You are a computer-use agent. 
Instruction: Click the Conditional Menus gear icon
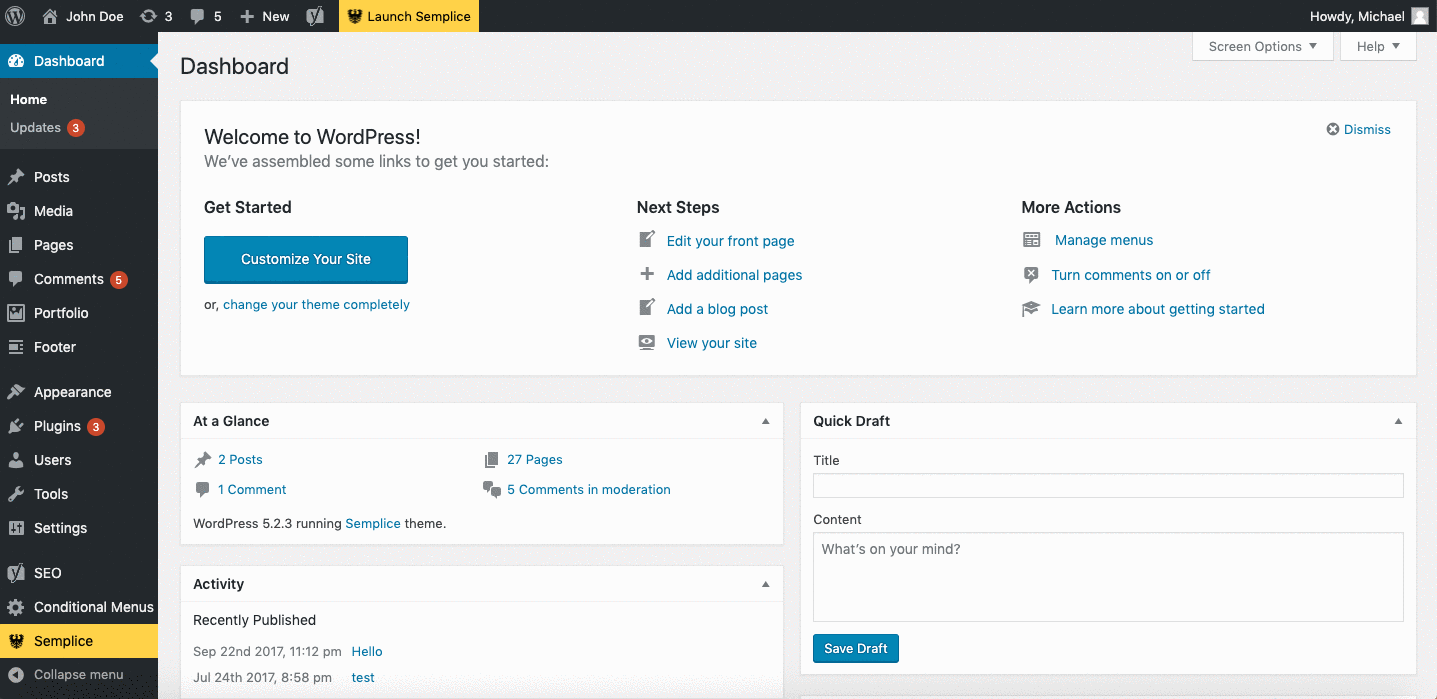[x=16, y=607]
